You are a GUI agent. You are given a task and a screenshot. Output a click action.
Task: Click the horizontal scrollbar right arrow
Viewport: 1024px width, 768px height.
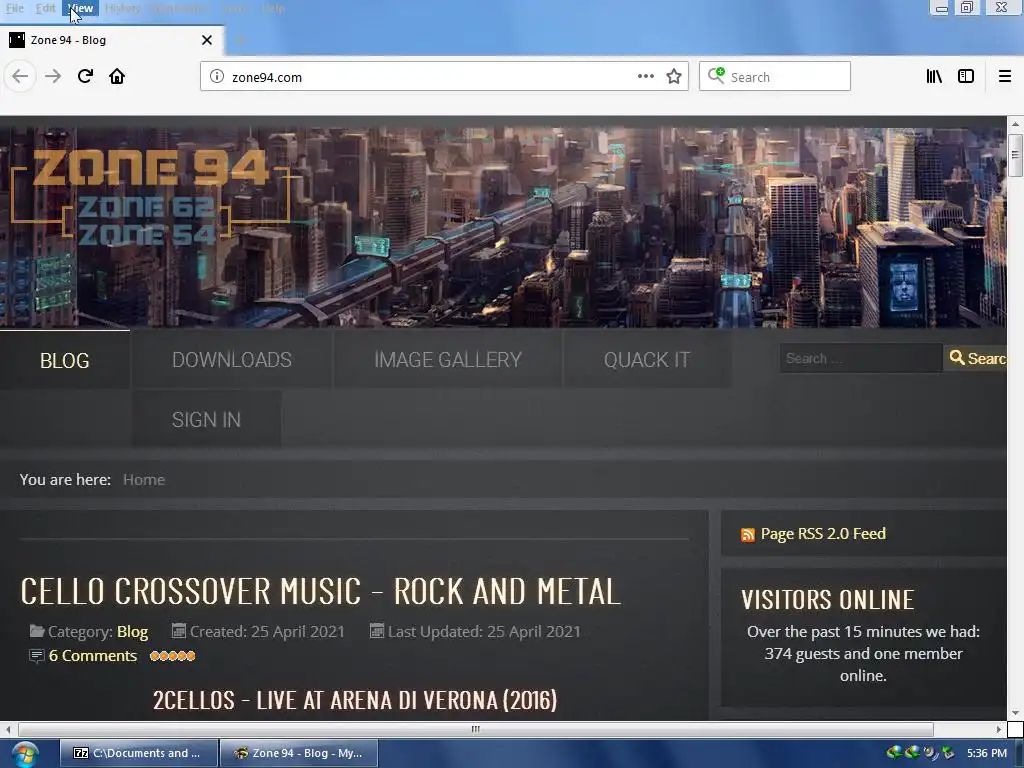tap(999, 729)
